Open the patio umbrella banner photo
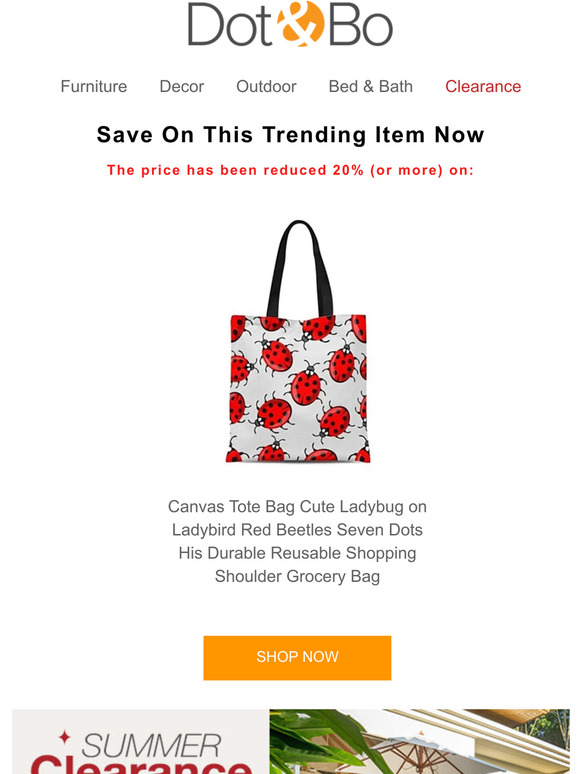580x774 pixels. coord(420,741)
